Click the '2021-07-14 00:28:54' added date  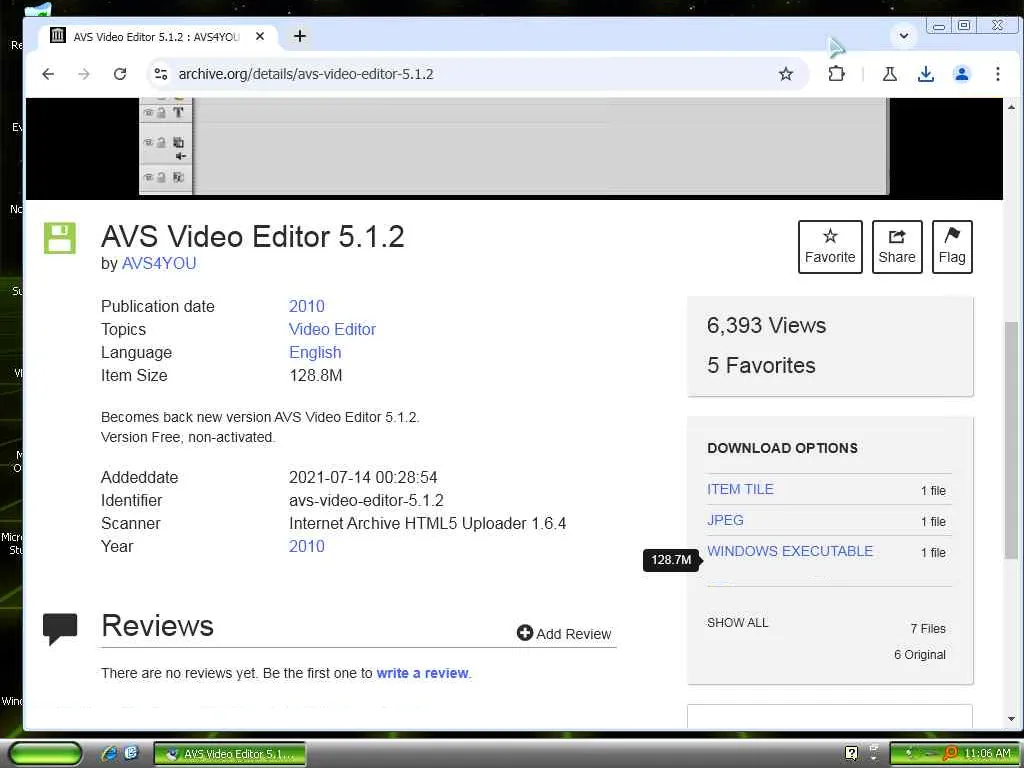tap(363, 477)
